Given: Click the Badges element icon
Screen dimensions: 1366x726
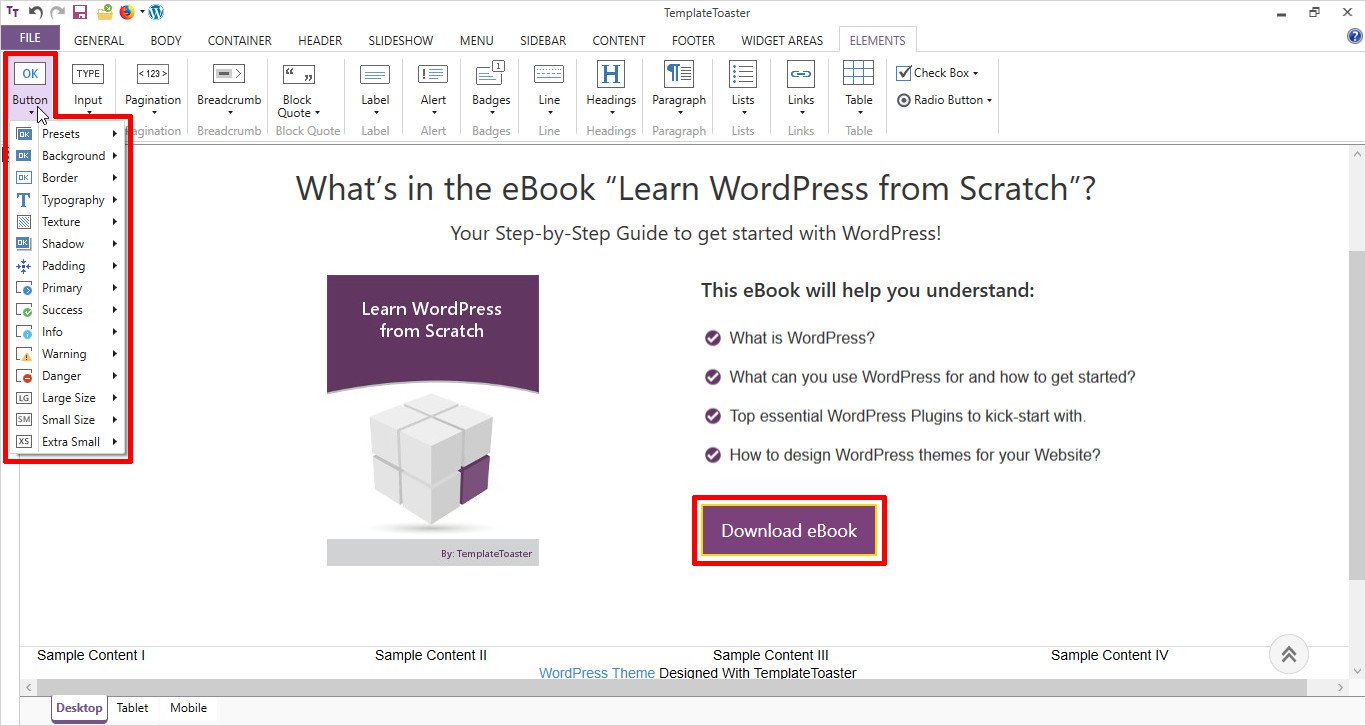Looking at the screenshot, I should (491, 76).
